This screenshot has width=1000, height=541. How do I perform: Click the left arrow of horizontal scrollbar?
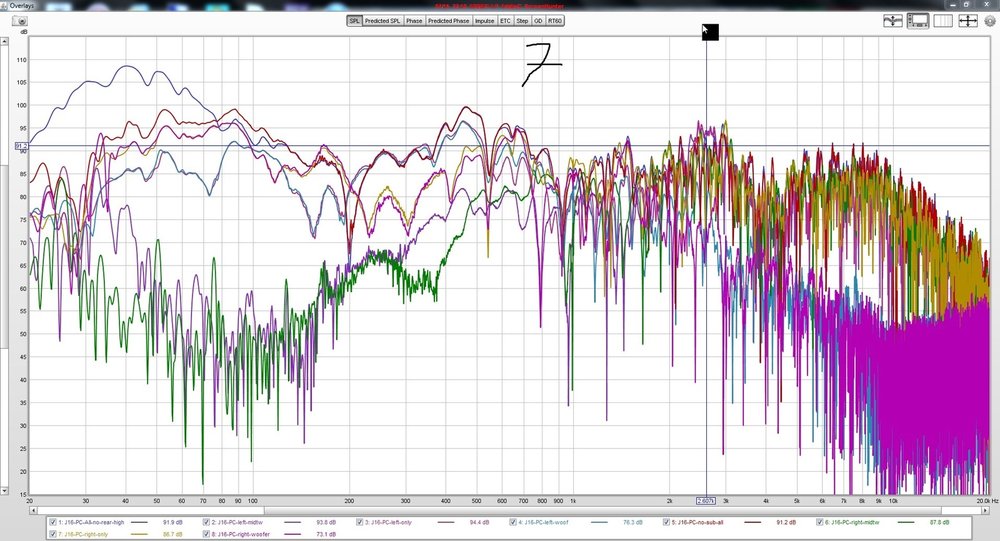pos(33,510)
